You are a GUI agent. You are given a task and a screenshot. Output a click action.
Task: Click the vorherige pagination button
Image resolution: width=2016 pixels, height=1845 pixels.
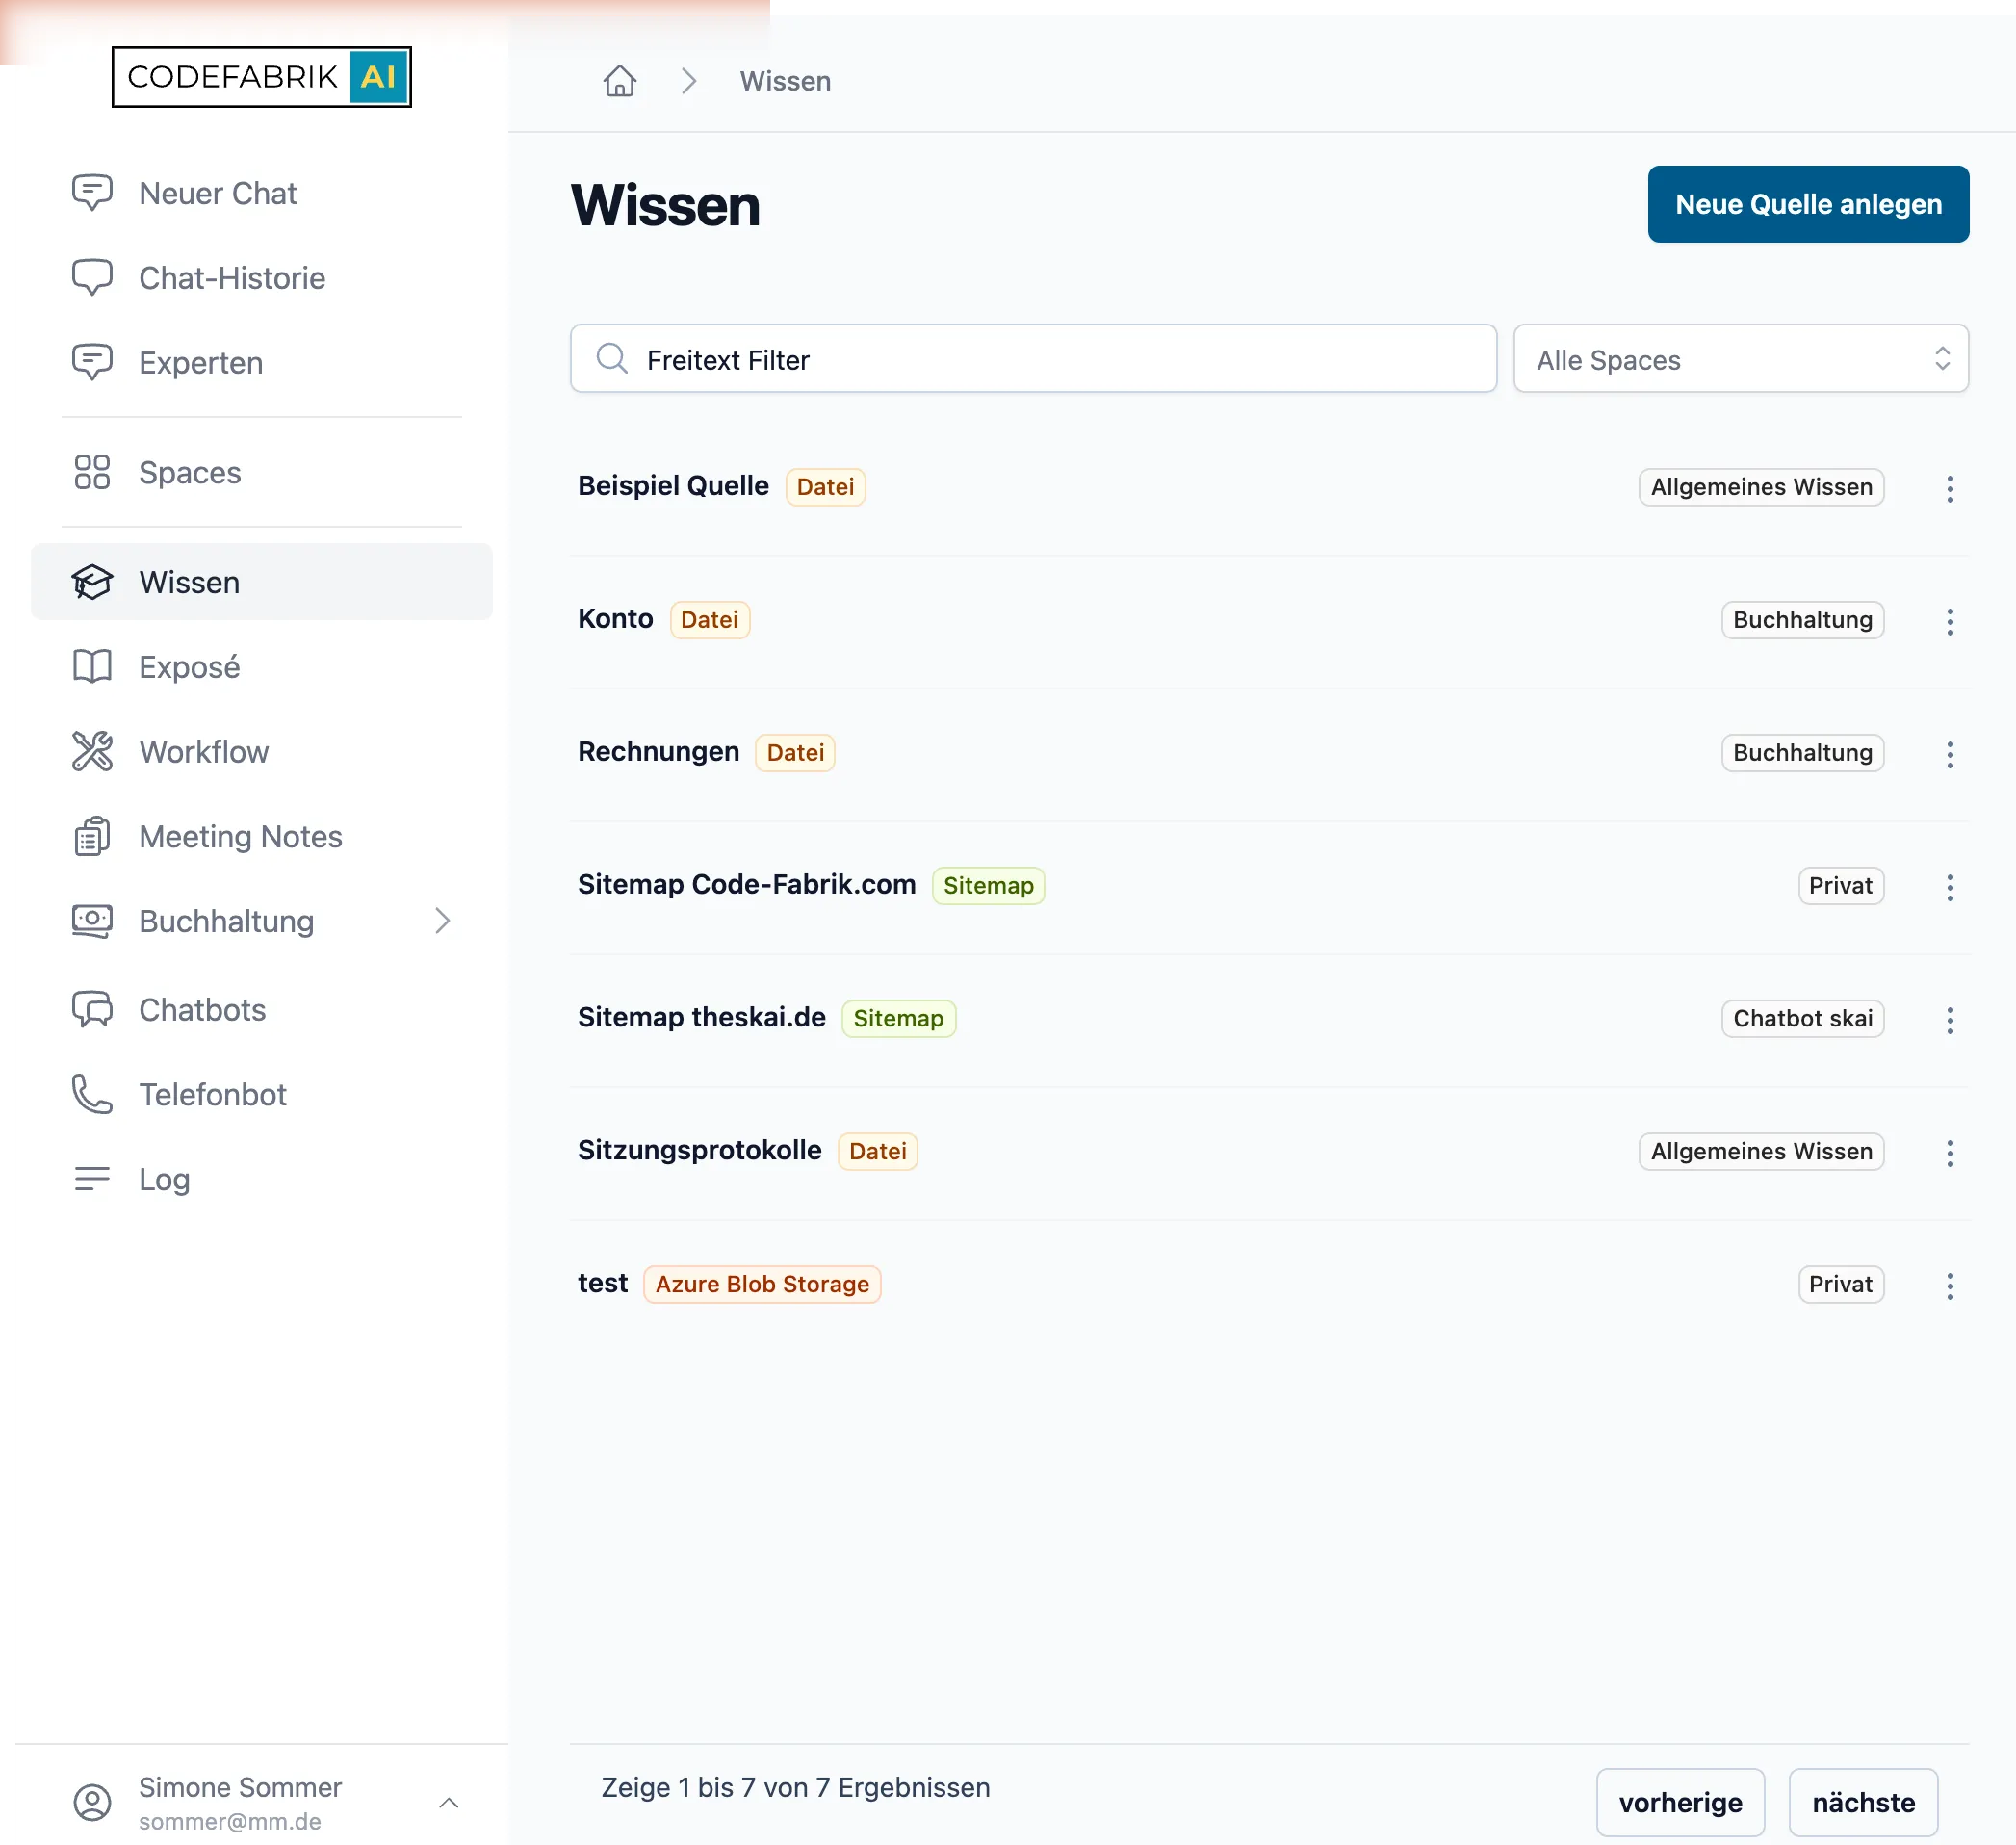[1680, 1802]
